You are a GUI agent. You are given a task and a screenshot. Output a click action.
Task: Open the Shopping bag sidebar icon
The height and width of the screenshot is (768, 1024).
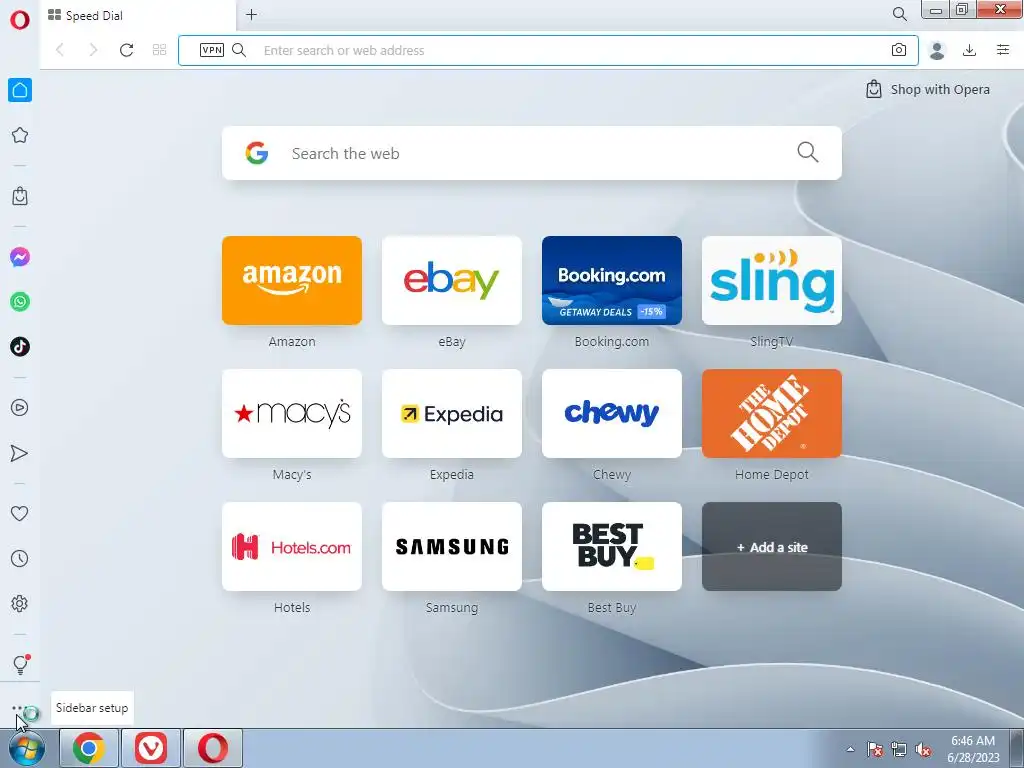point(20,196)
